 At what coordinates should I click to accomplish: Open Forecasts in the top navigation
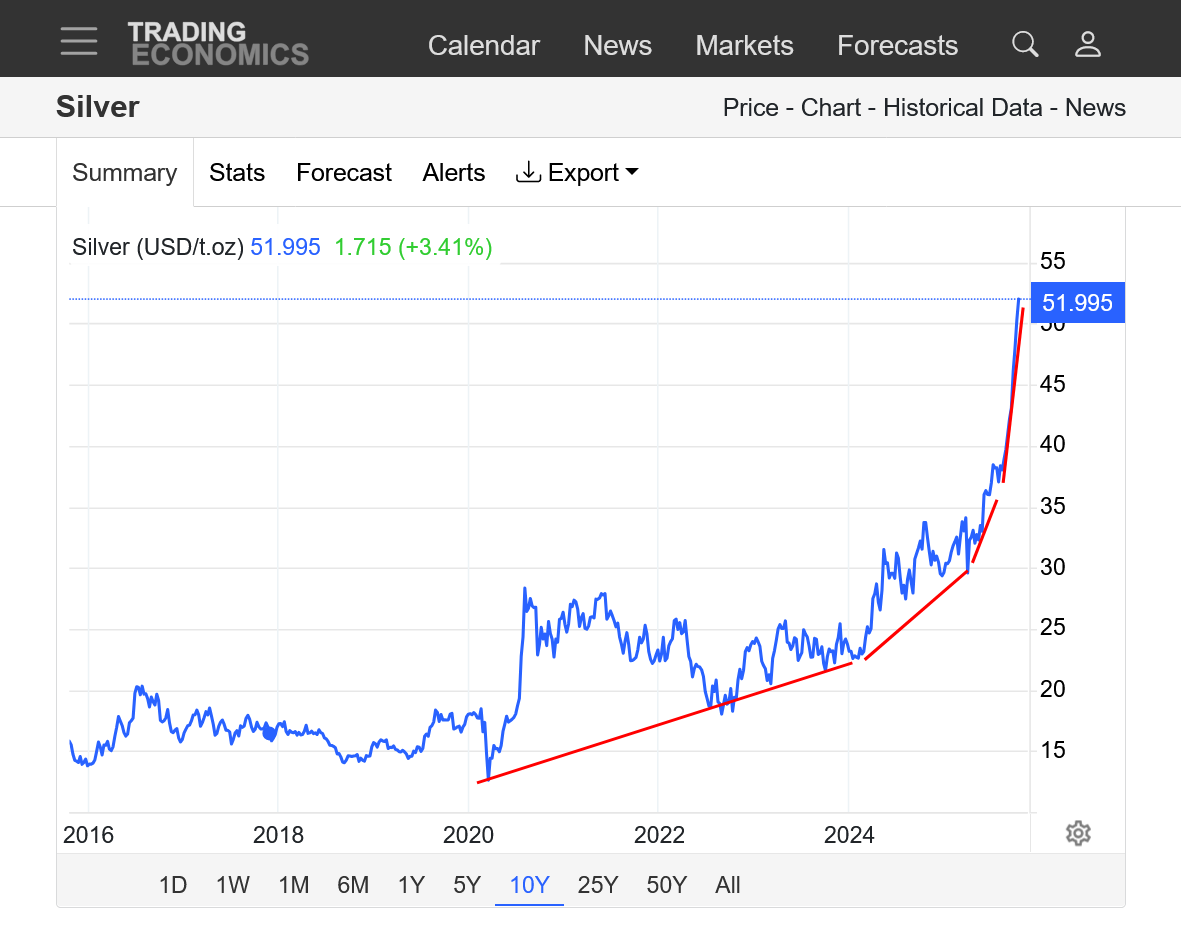point(897,46)
